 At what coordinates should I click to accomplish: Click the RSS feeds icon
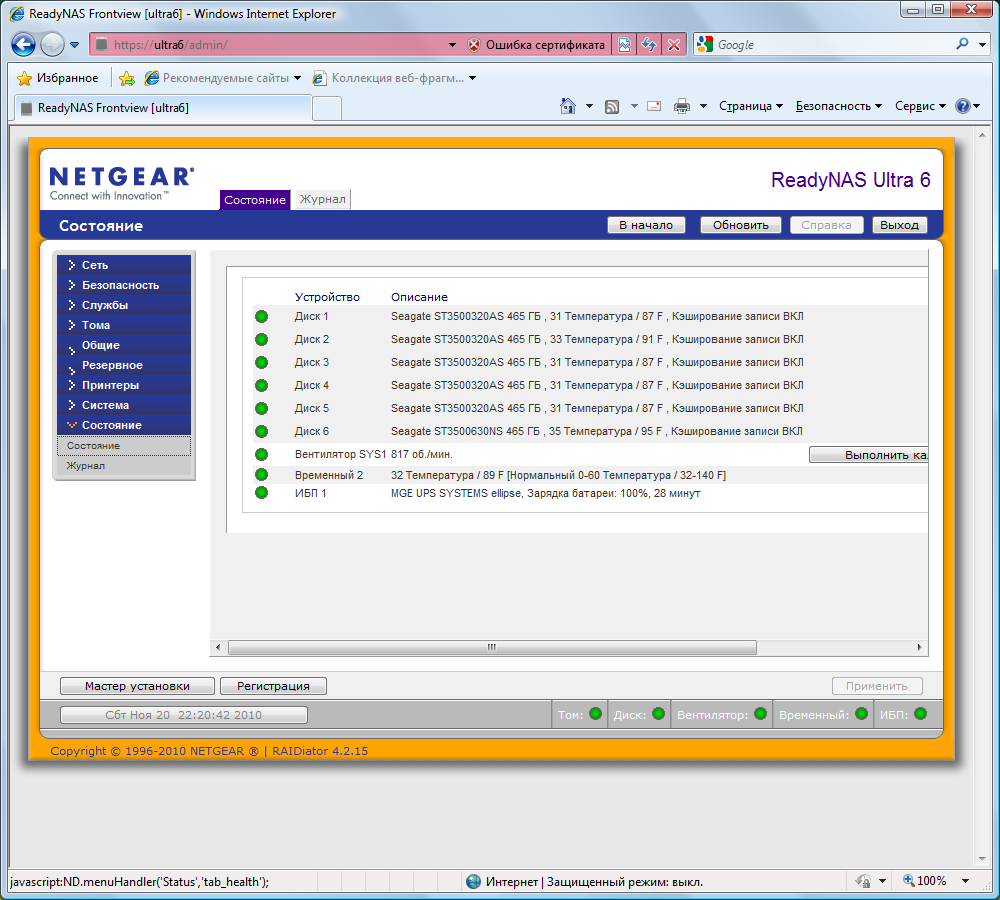[x=612, y=107]
